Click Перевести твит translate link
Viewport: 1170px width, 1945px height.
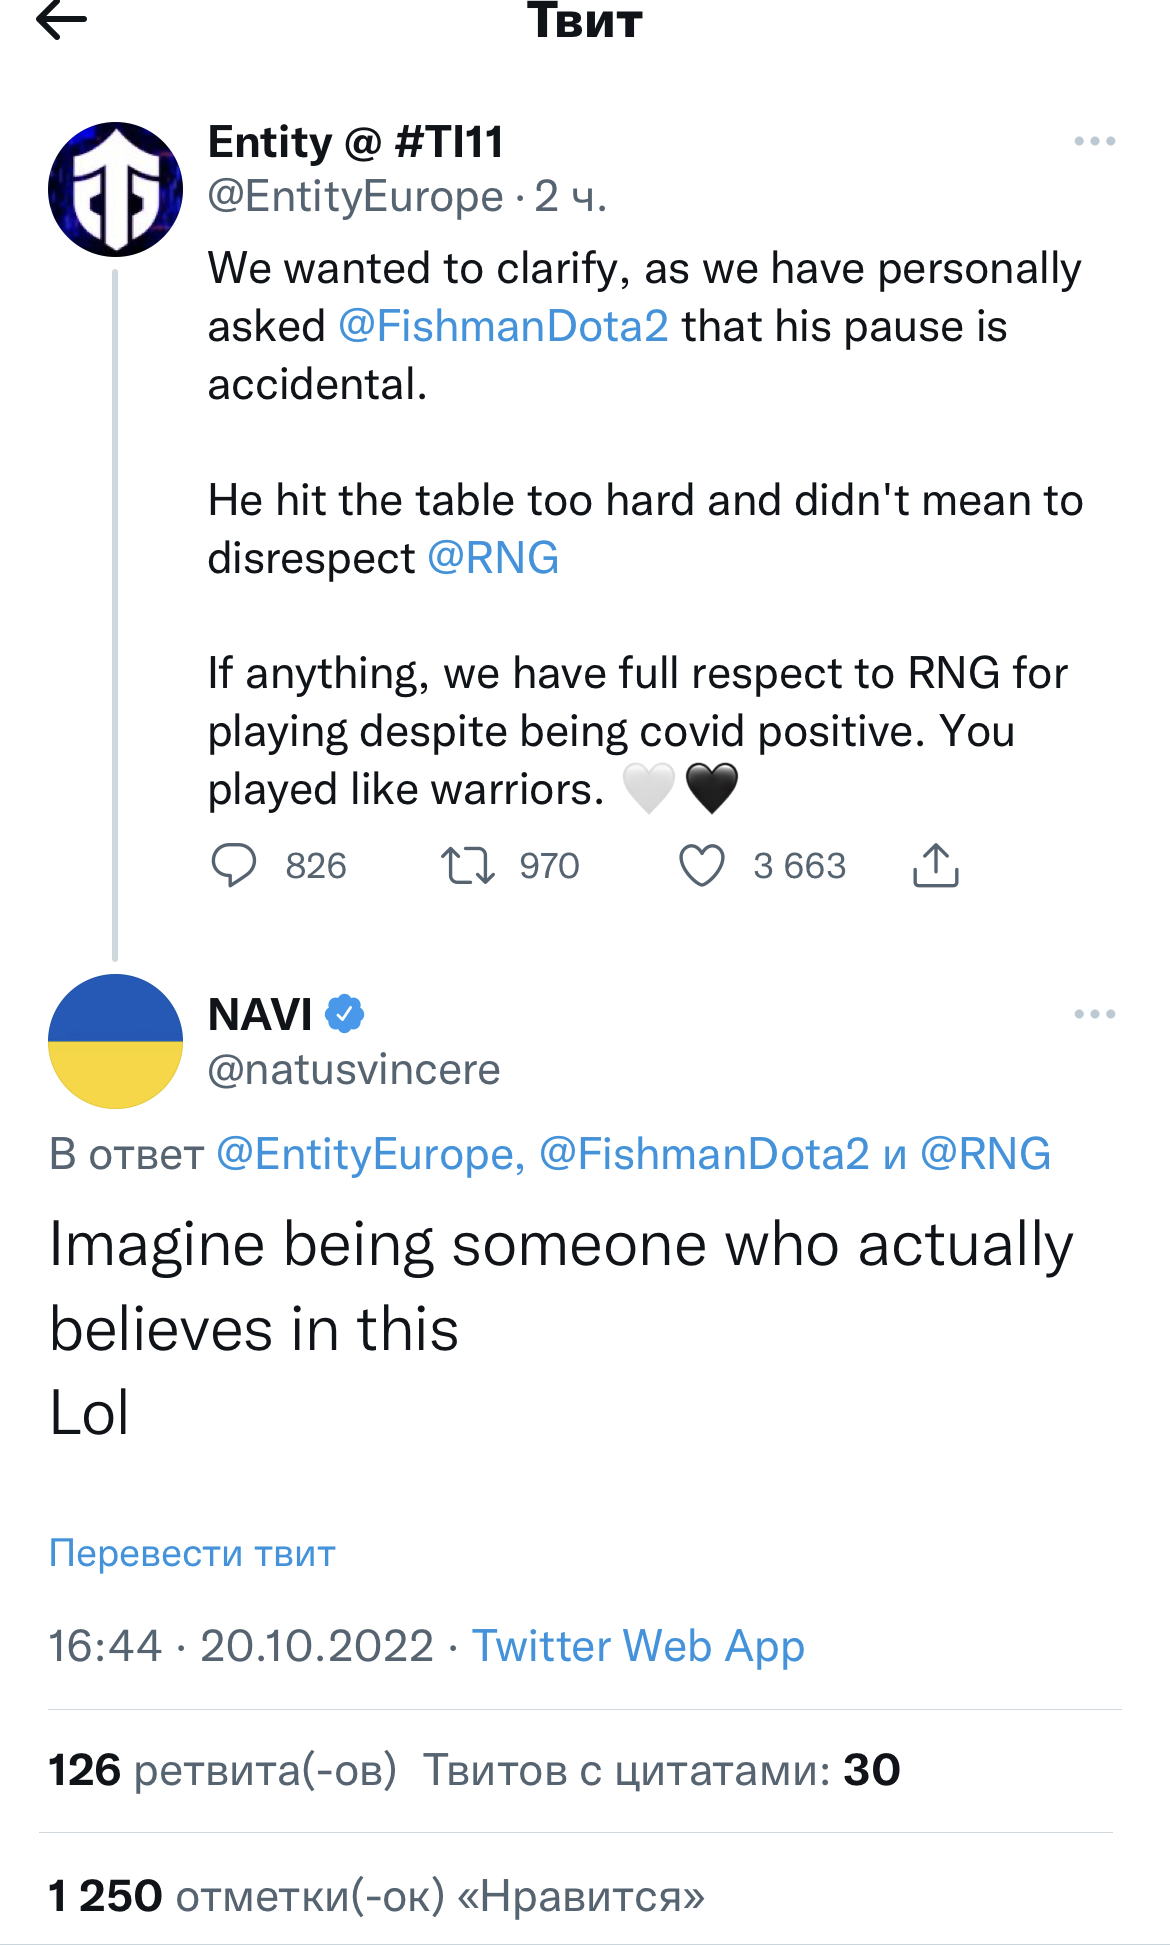pos(192,1553)
